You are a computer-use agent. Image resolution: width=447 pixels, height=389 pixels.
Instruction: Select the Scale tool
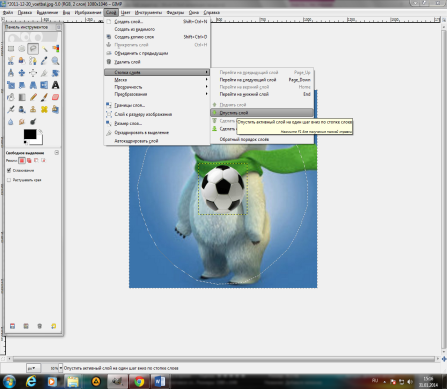coord(11,85)
